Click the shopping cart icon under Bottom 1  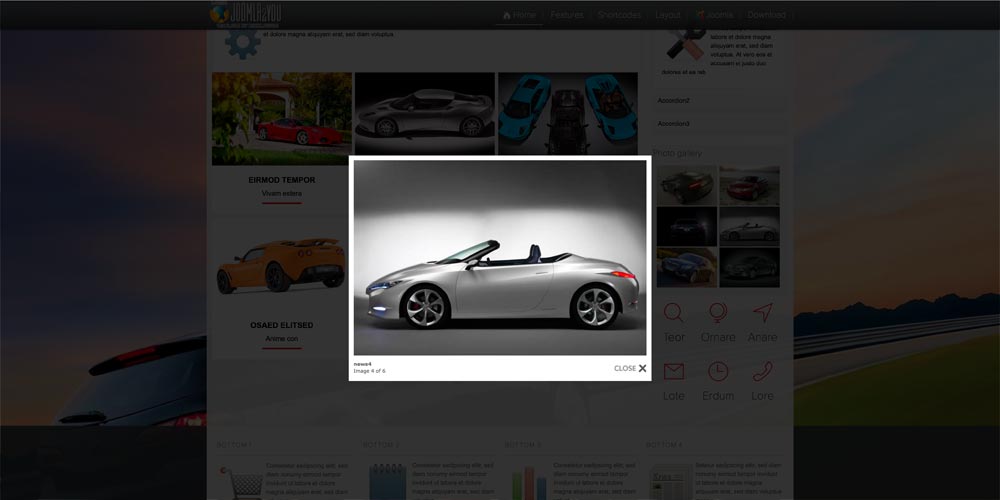pyautogui.click(x=235, y=480)
